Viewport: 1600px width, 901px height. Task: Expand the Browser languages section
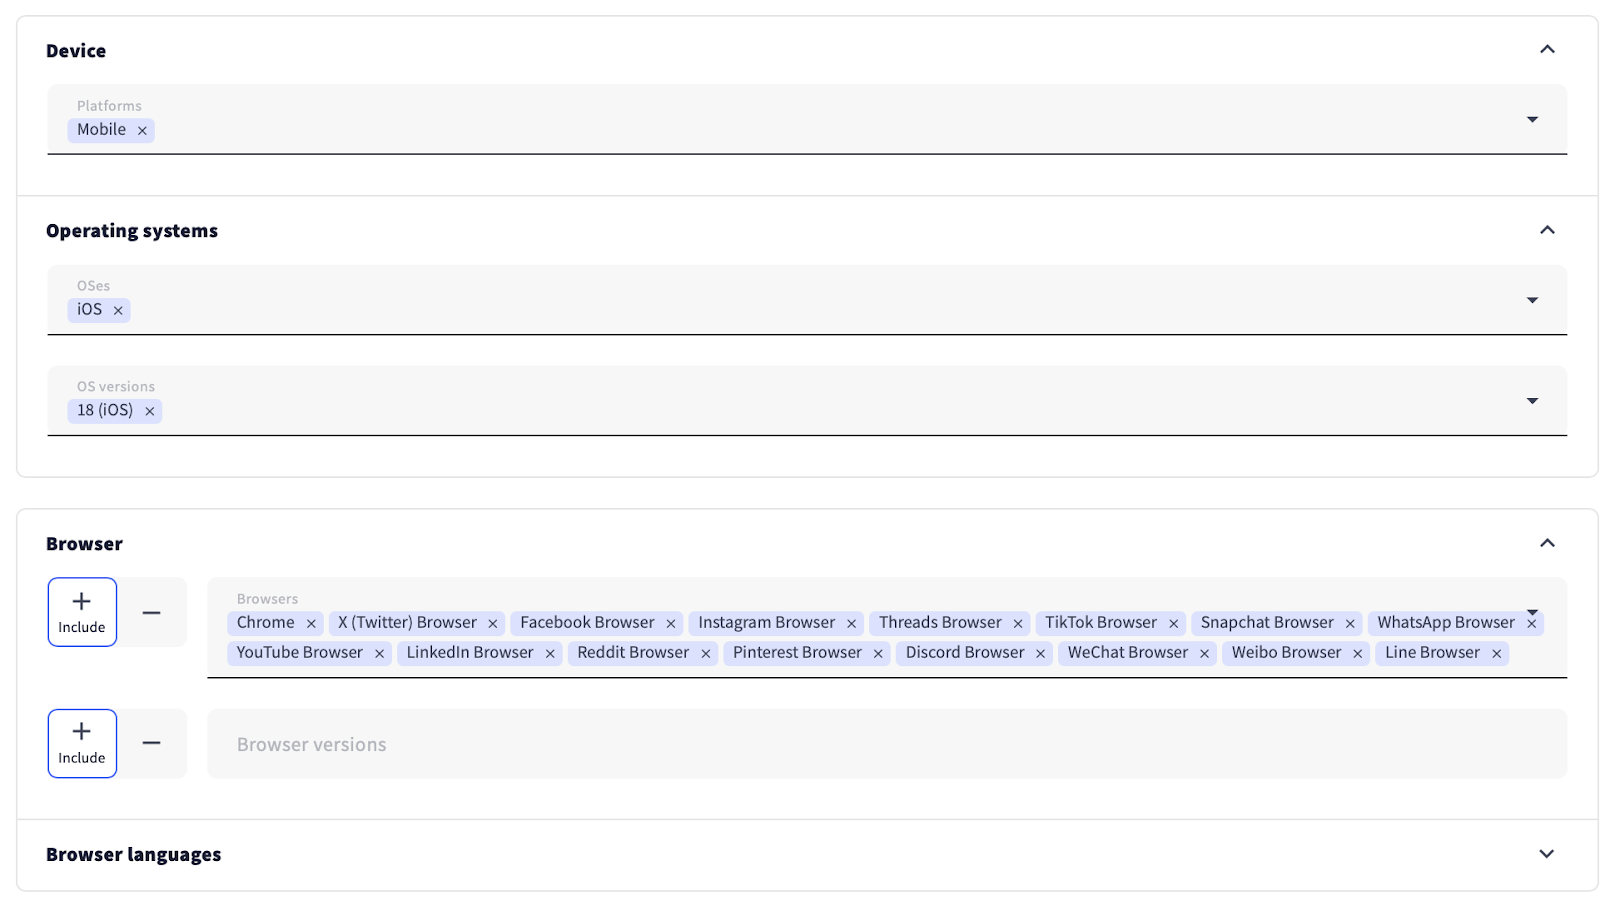pos(1547,854)
